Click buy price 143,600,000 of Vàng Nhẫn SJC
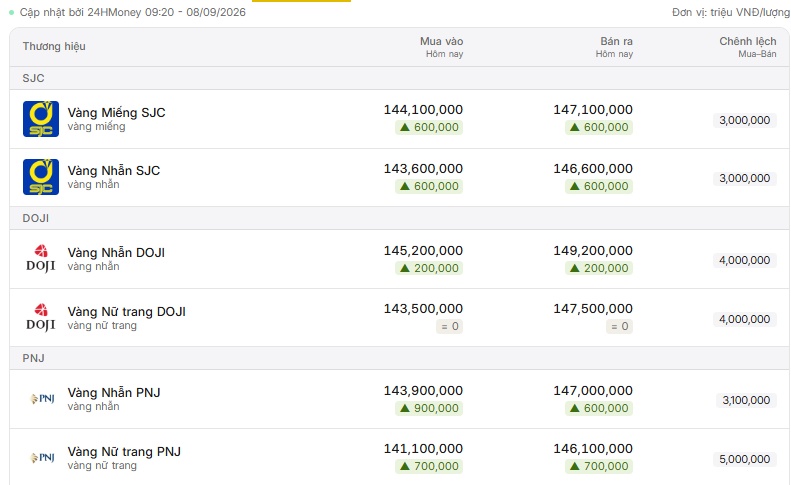This screenshot has width=791, height=485. (x=423, y=169)
